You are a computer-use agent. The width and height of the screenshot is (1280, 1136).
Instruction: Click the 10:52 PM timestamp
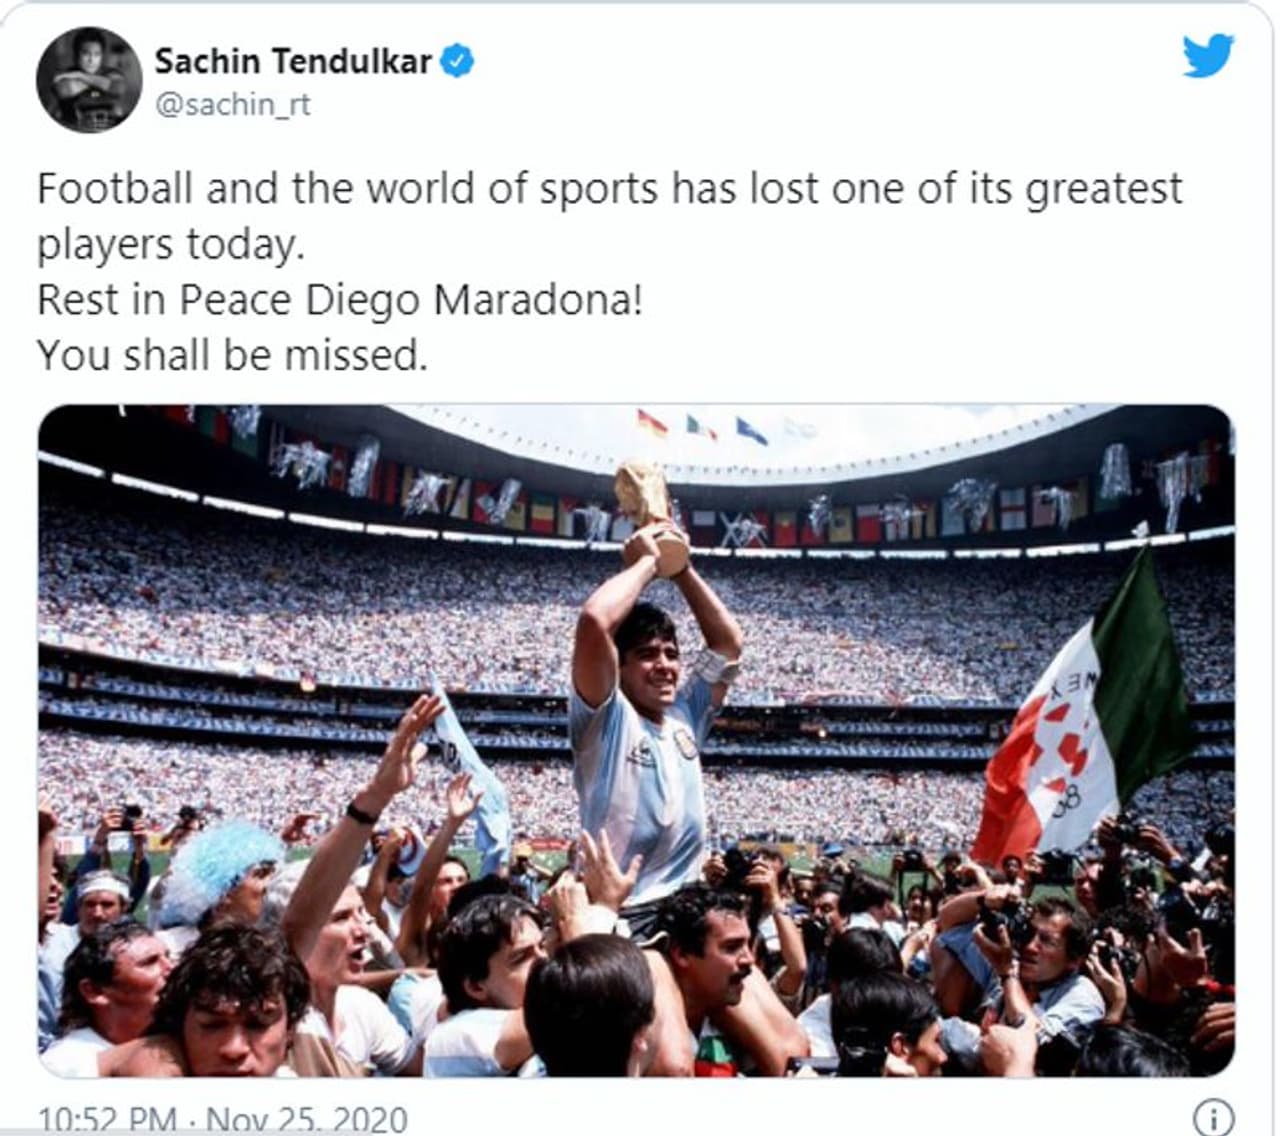(108, 1118)
